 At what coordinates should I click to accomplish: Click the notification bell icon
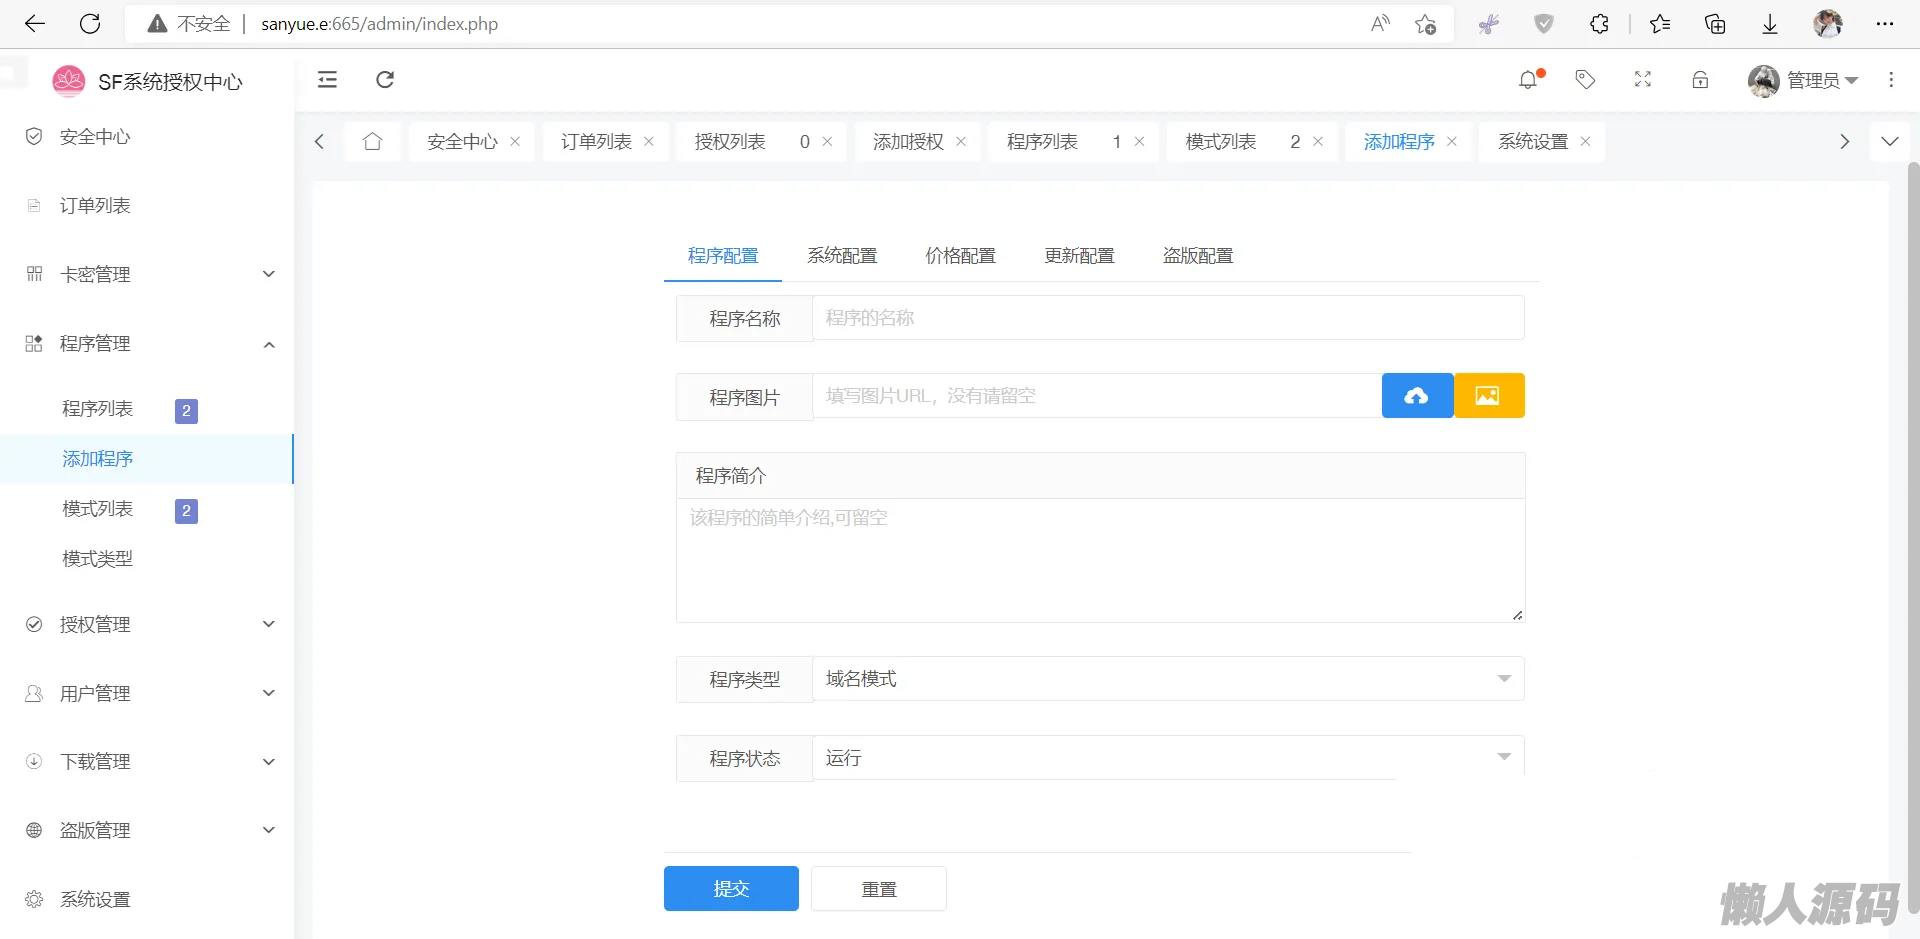1528,80
